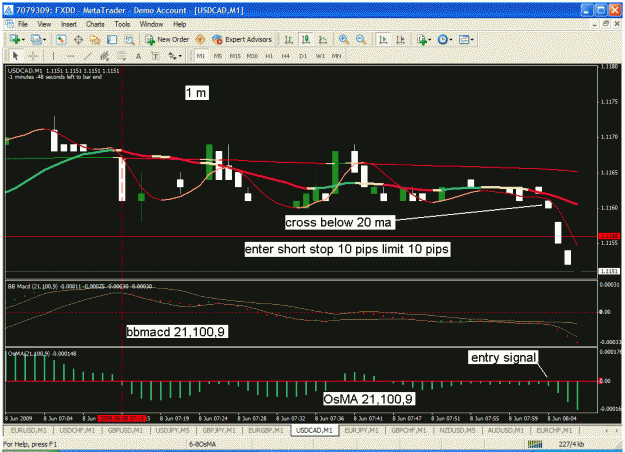Screen dimensions: 625x452
Task: Select the Fibonacci Retracement tool
Action: click(121, 56)
